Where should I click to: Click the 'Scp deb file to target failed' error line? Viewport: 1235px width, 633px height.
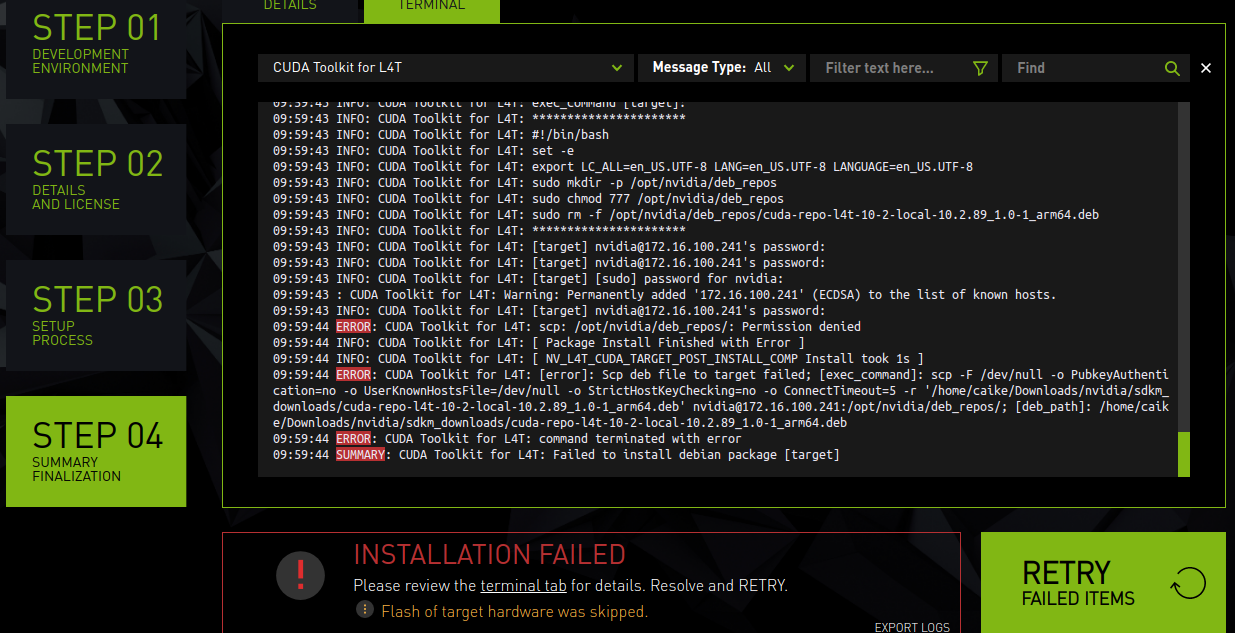(x=721, y=399)
